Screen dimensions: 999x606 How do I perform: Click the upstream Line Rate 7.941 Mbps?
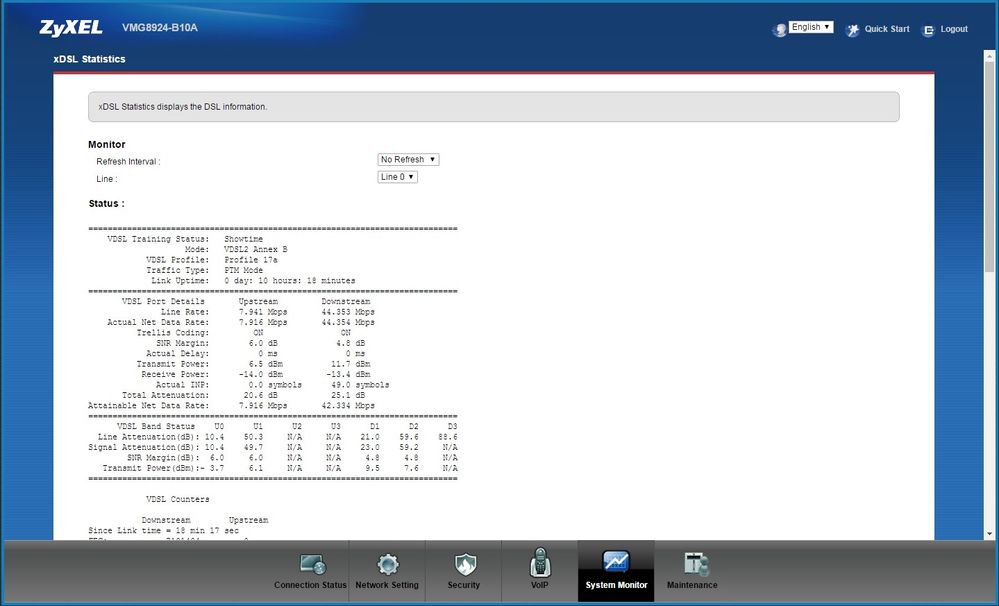[263, 312]
